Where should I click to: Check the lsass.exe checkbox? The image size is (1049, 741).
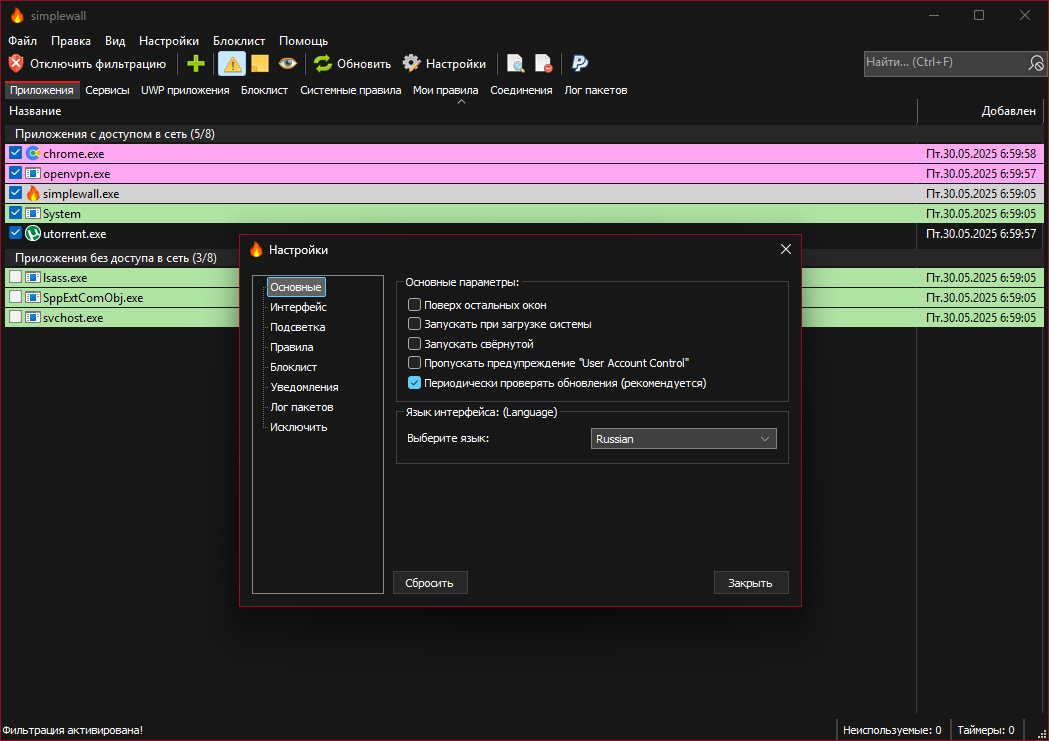(x=15, y=278)
